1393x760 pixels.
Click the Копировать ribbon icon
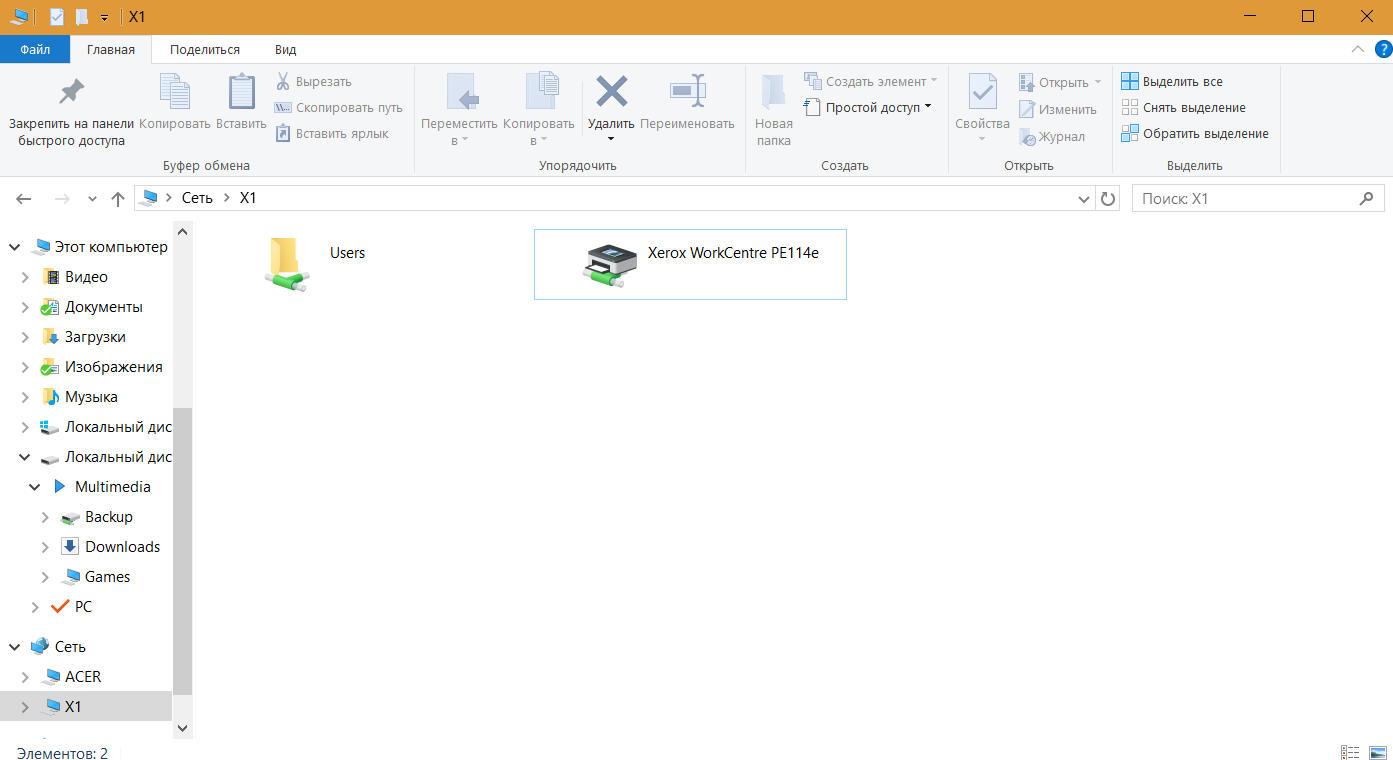pos(175,92)
